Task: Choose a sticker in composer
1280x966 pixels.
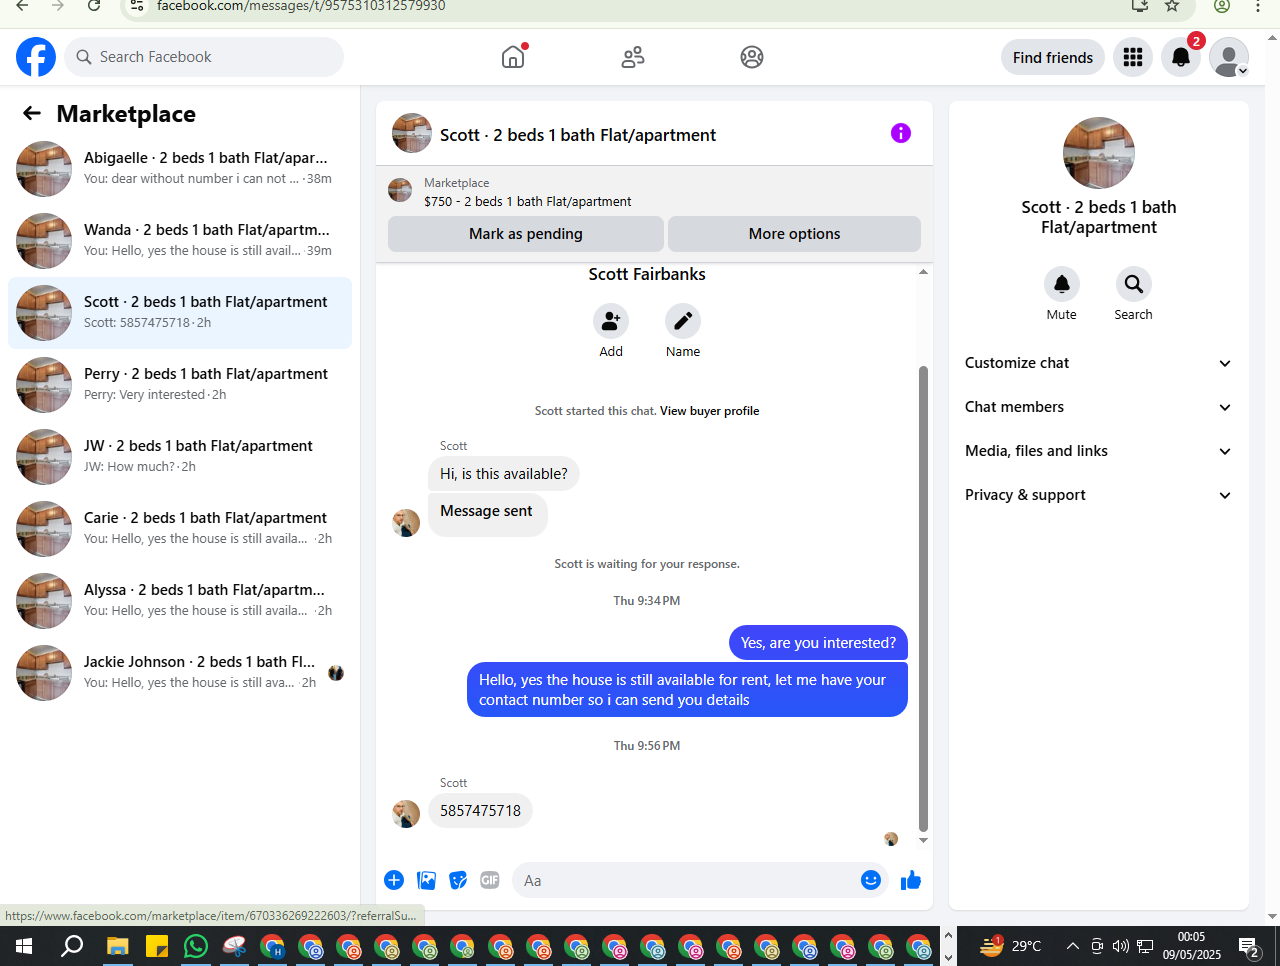Action: coord(459,880)
